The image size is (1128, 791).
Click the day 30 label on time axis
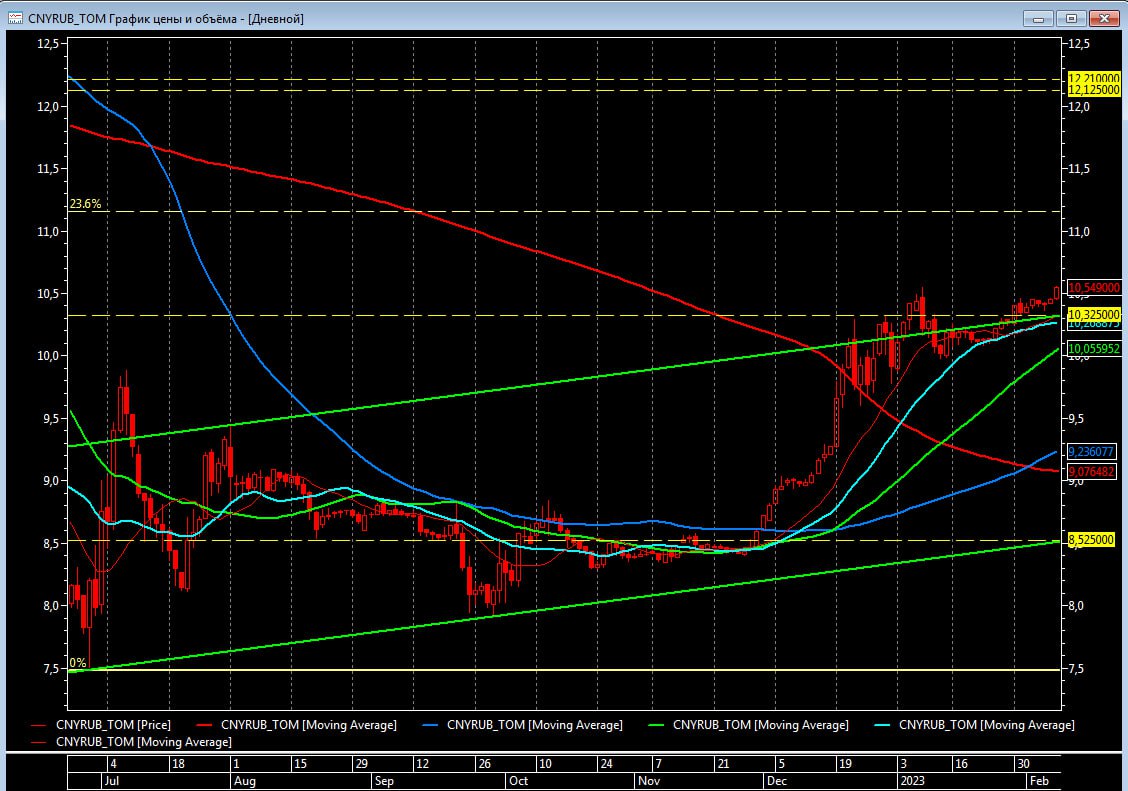[x=1023, y=764]
